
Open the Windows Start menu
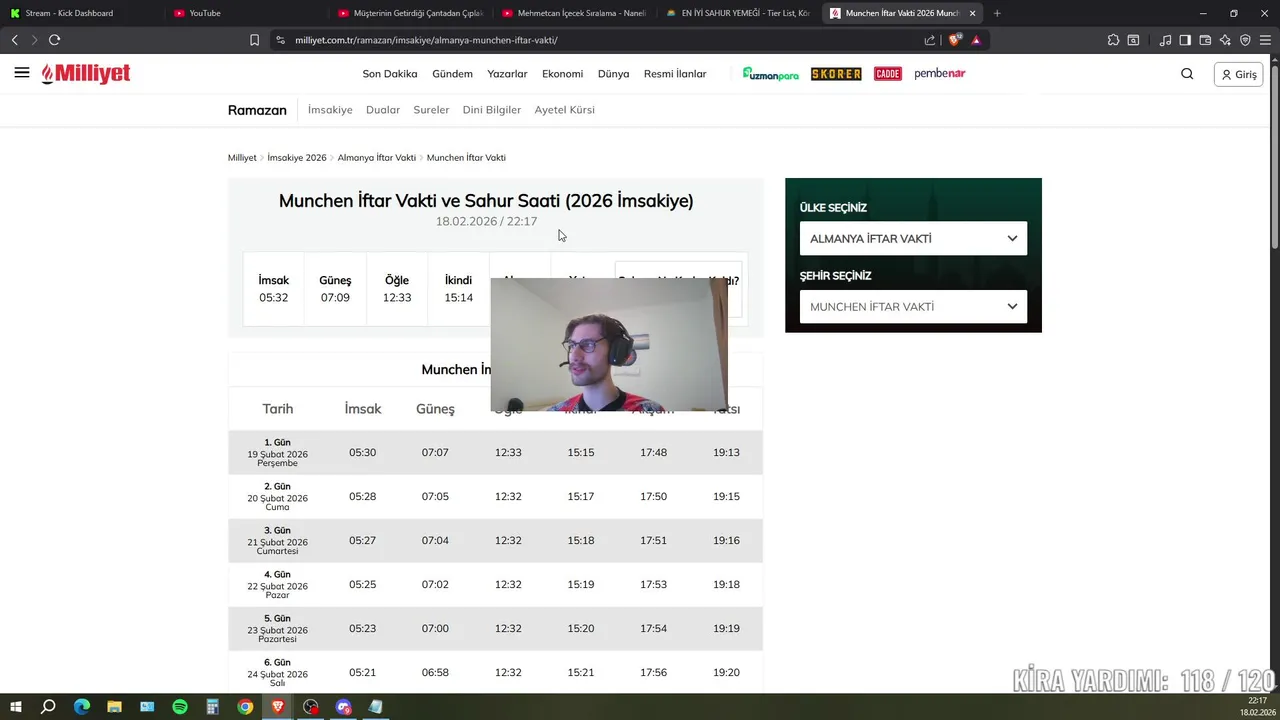click(16, 707)
